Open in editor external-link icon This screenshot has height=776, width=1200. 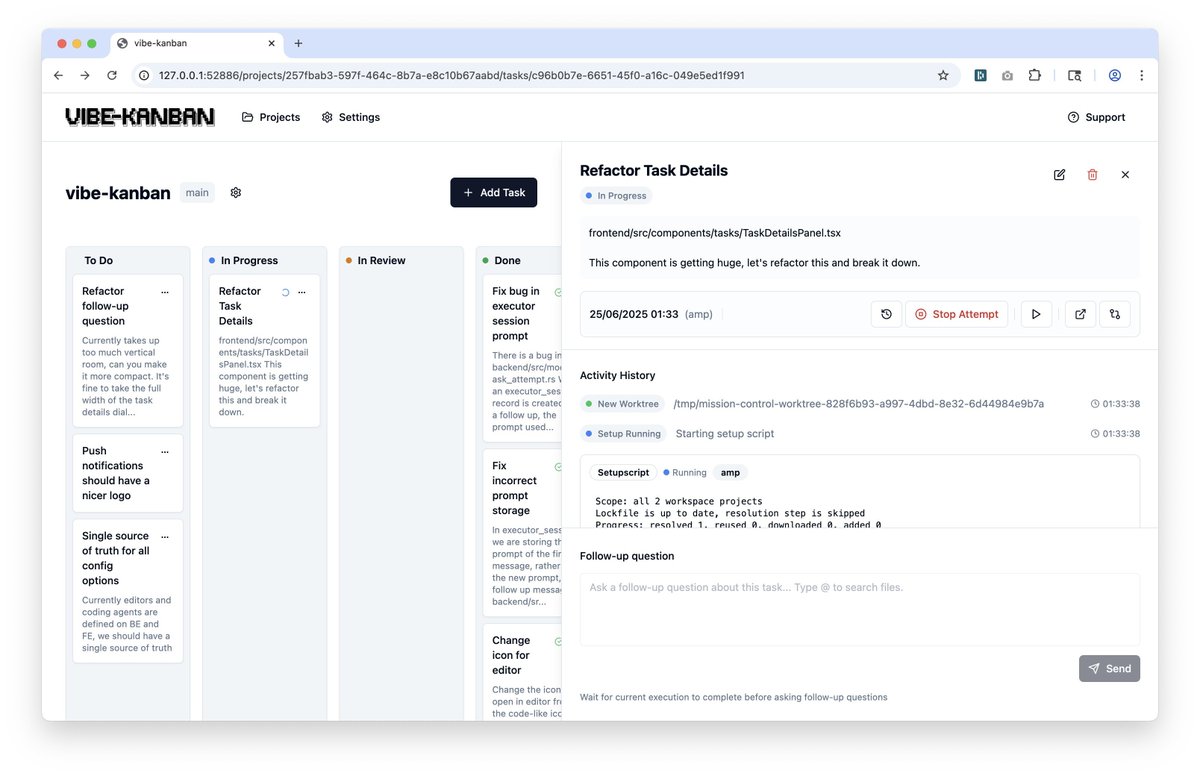pyautogui.click(x=1080, y=314)
